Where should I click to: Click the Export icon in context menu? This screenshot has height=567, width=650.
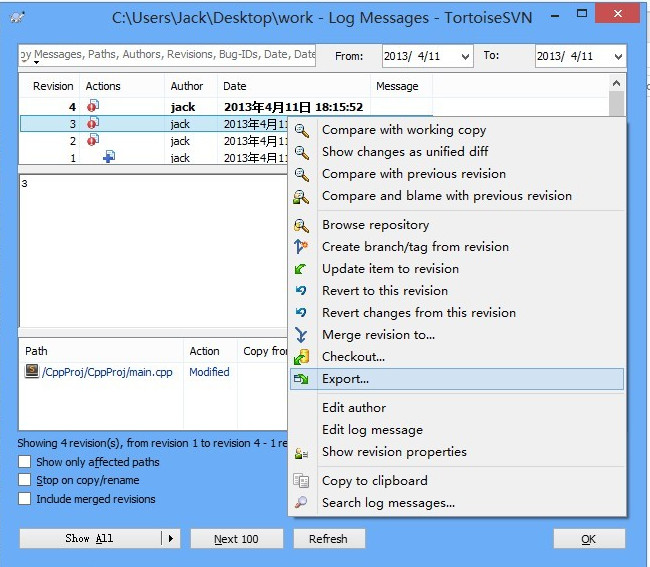pos(301,379)
